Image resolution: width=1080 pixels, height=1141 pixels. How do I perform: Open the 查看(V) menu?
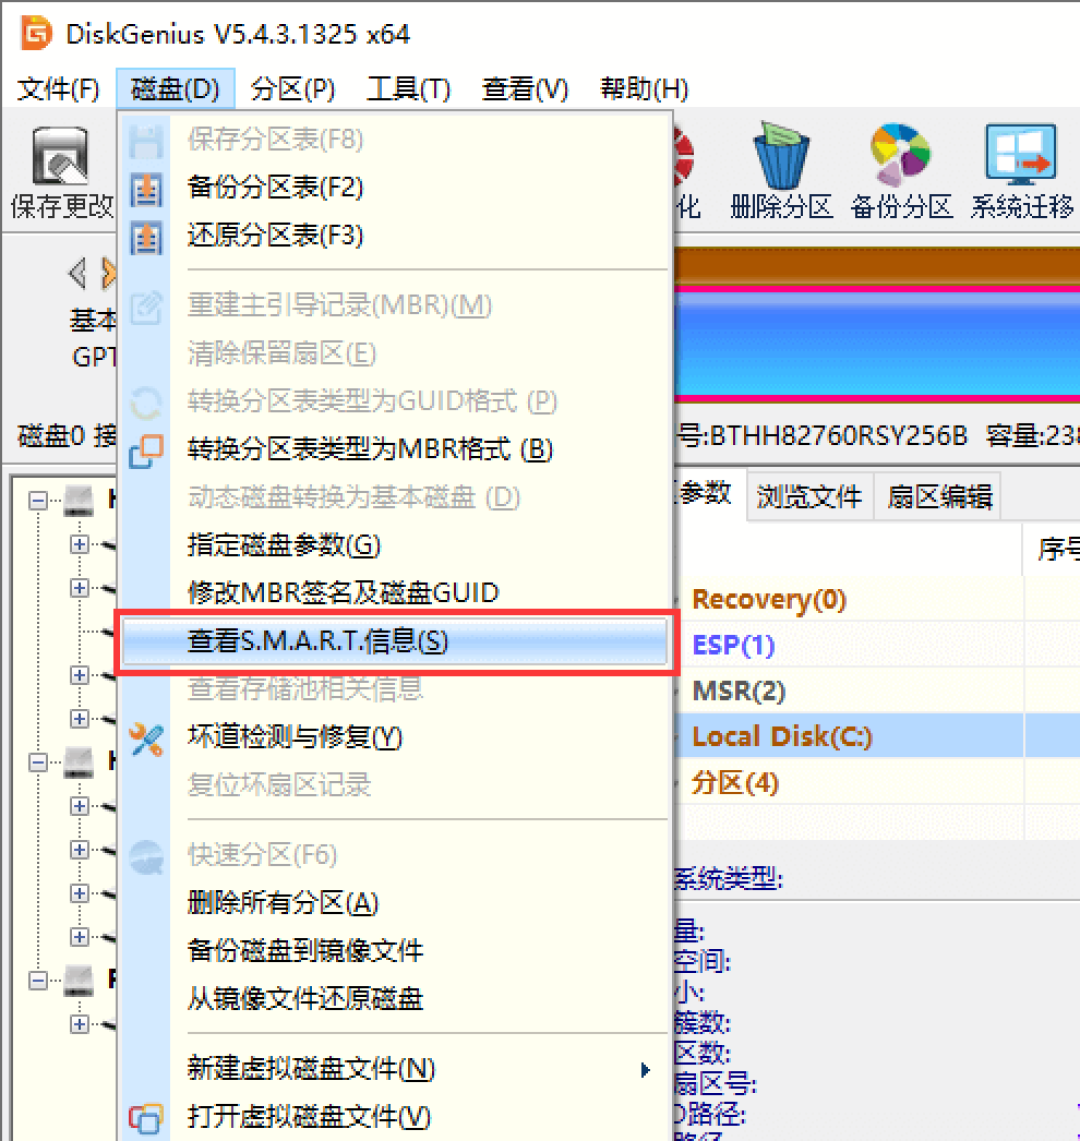click(525, 89)
